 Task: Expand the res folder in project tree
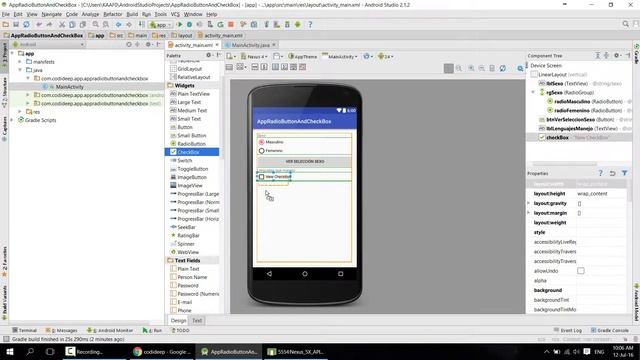coord(20,111)
